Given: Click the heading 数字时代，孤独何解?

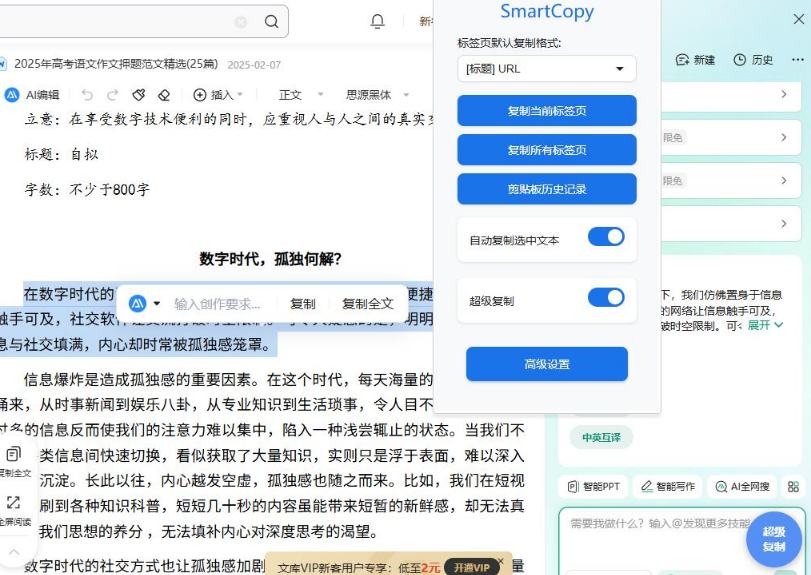Looking at the screenshot, I should tap(271, 259).
